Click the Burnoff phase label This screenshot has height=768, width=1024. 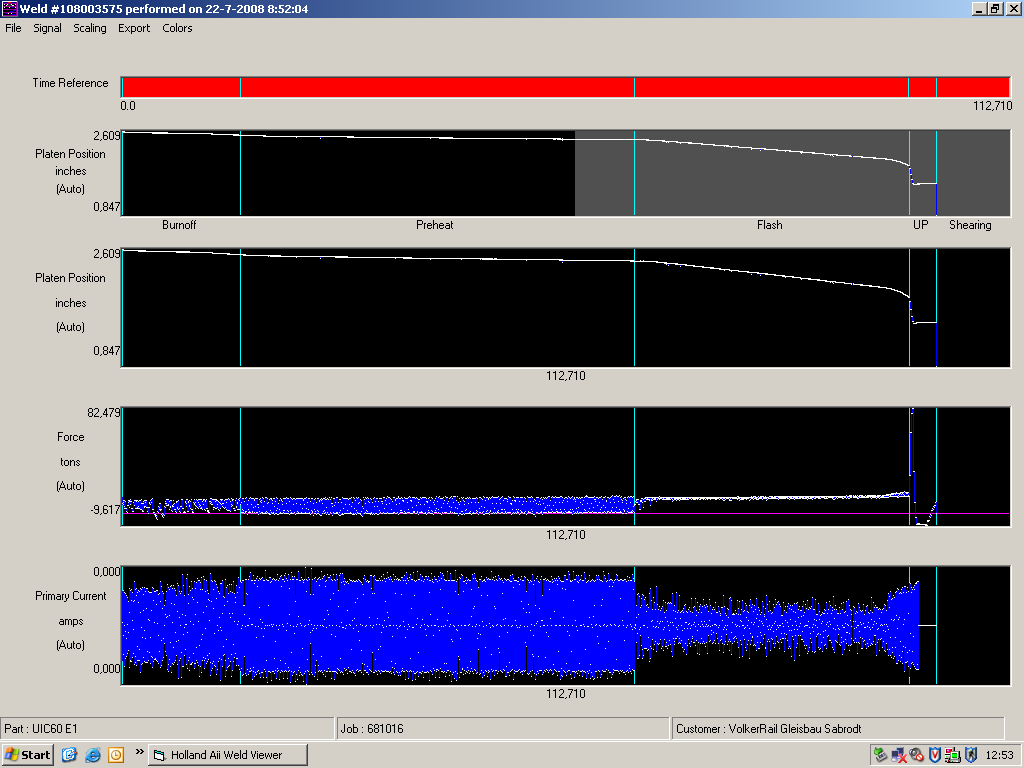(179, 225)
